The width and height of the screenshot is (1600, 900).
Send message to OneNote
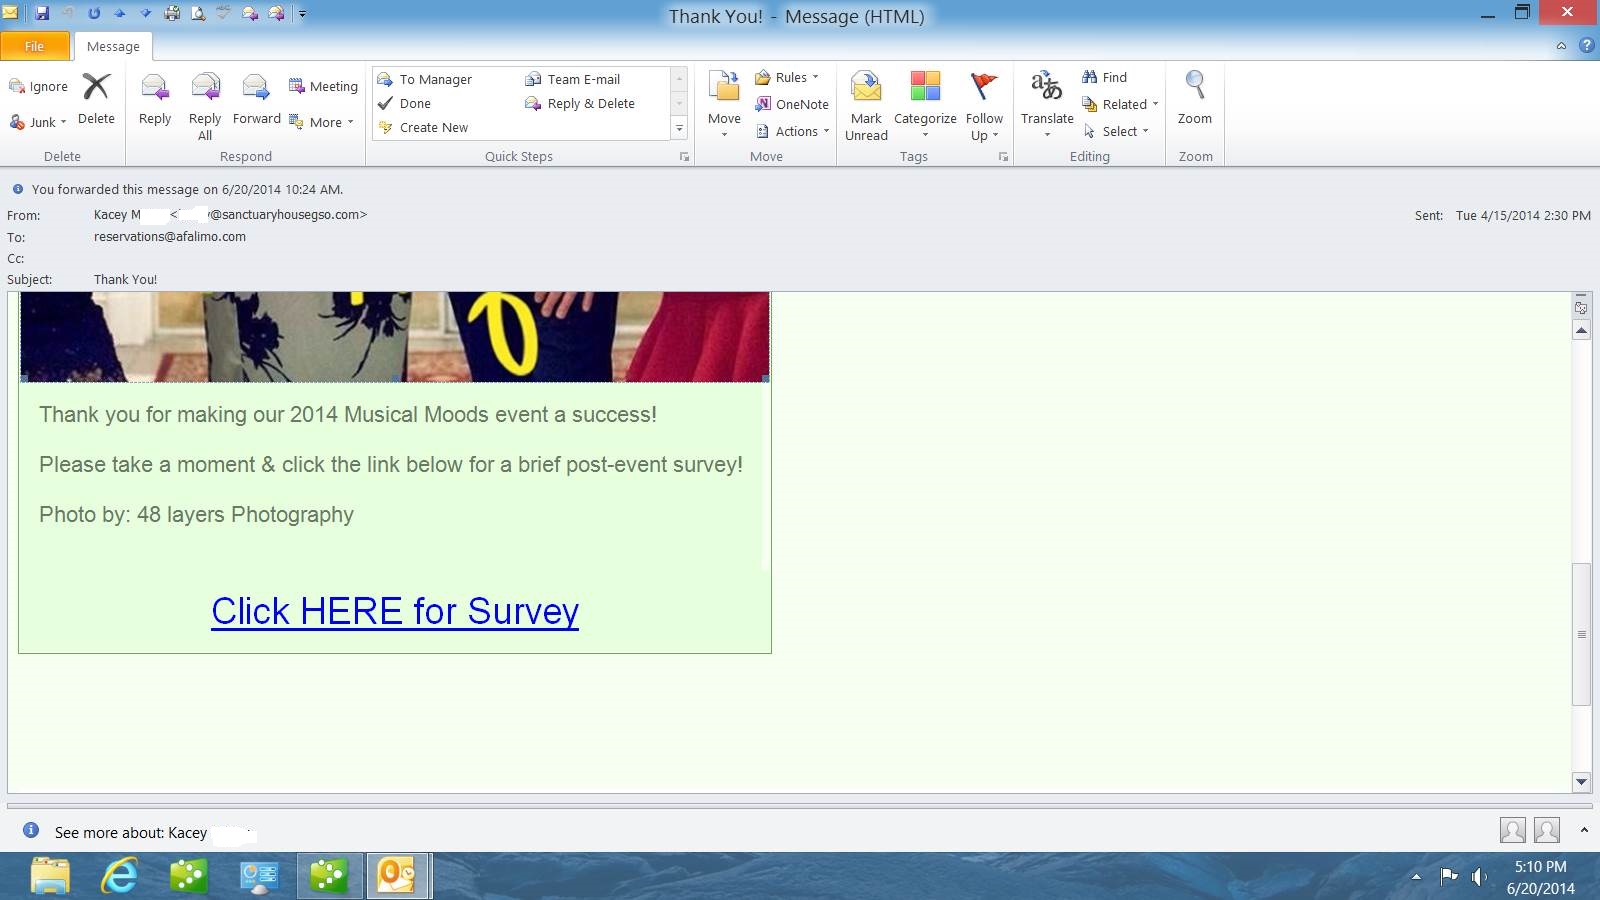click(792, 104)
